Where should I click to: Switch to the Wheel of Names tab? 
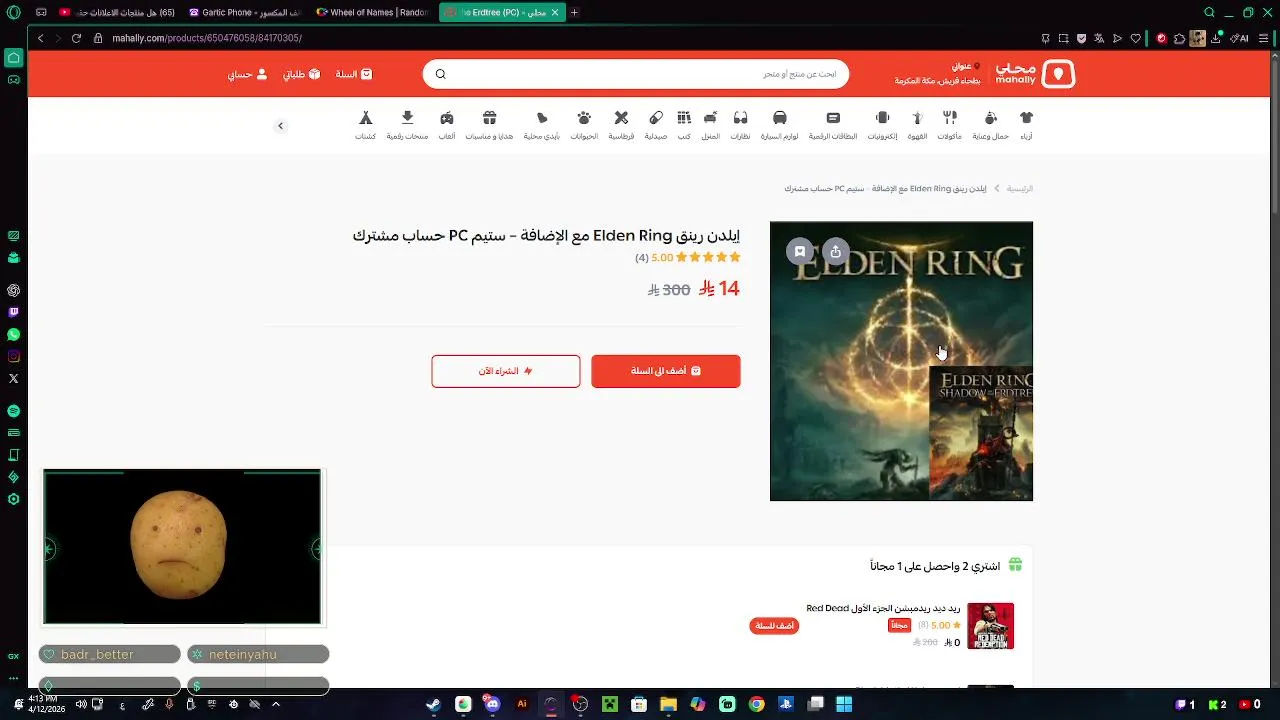point(373,12)
